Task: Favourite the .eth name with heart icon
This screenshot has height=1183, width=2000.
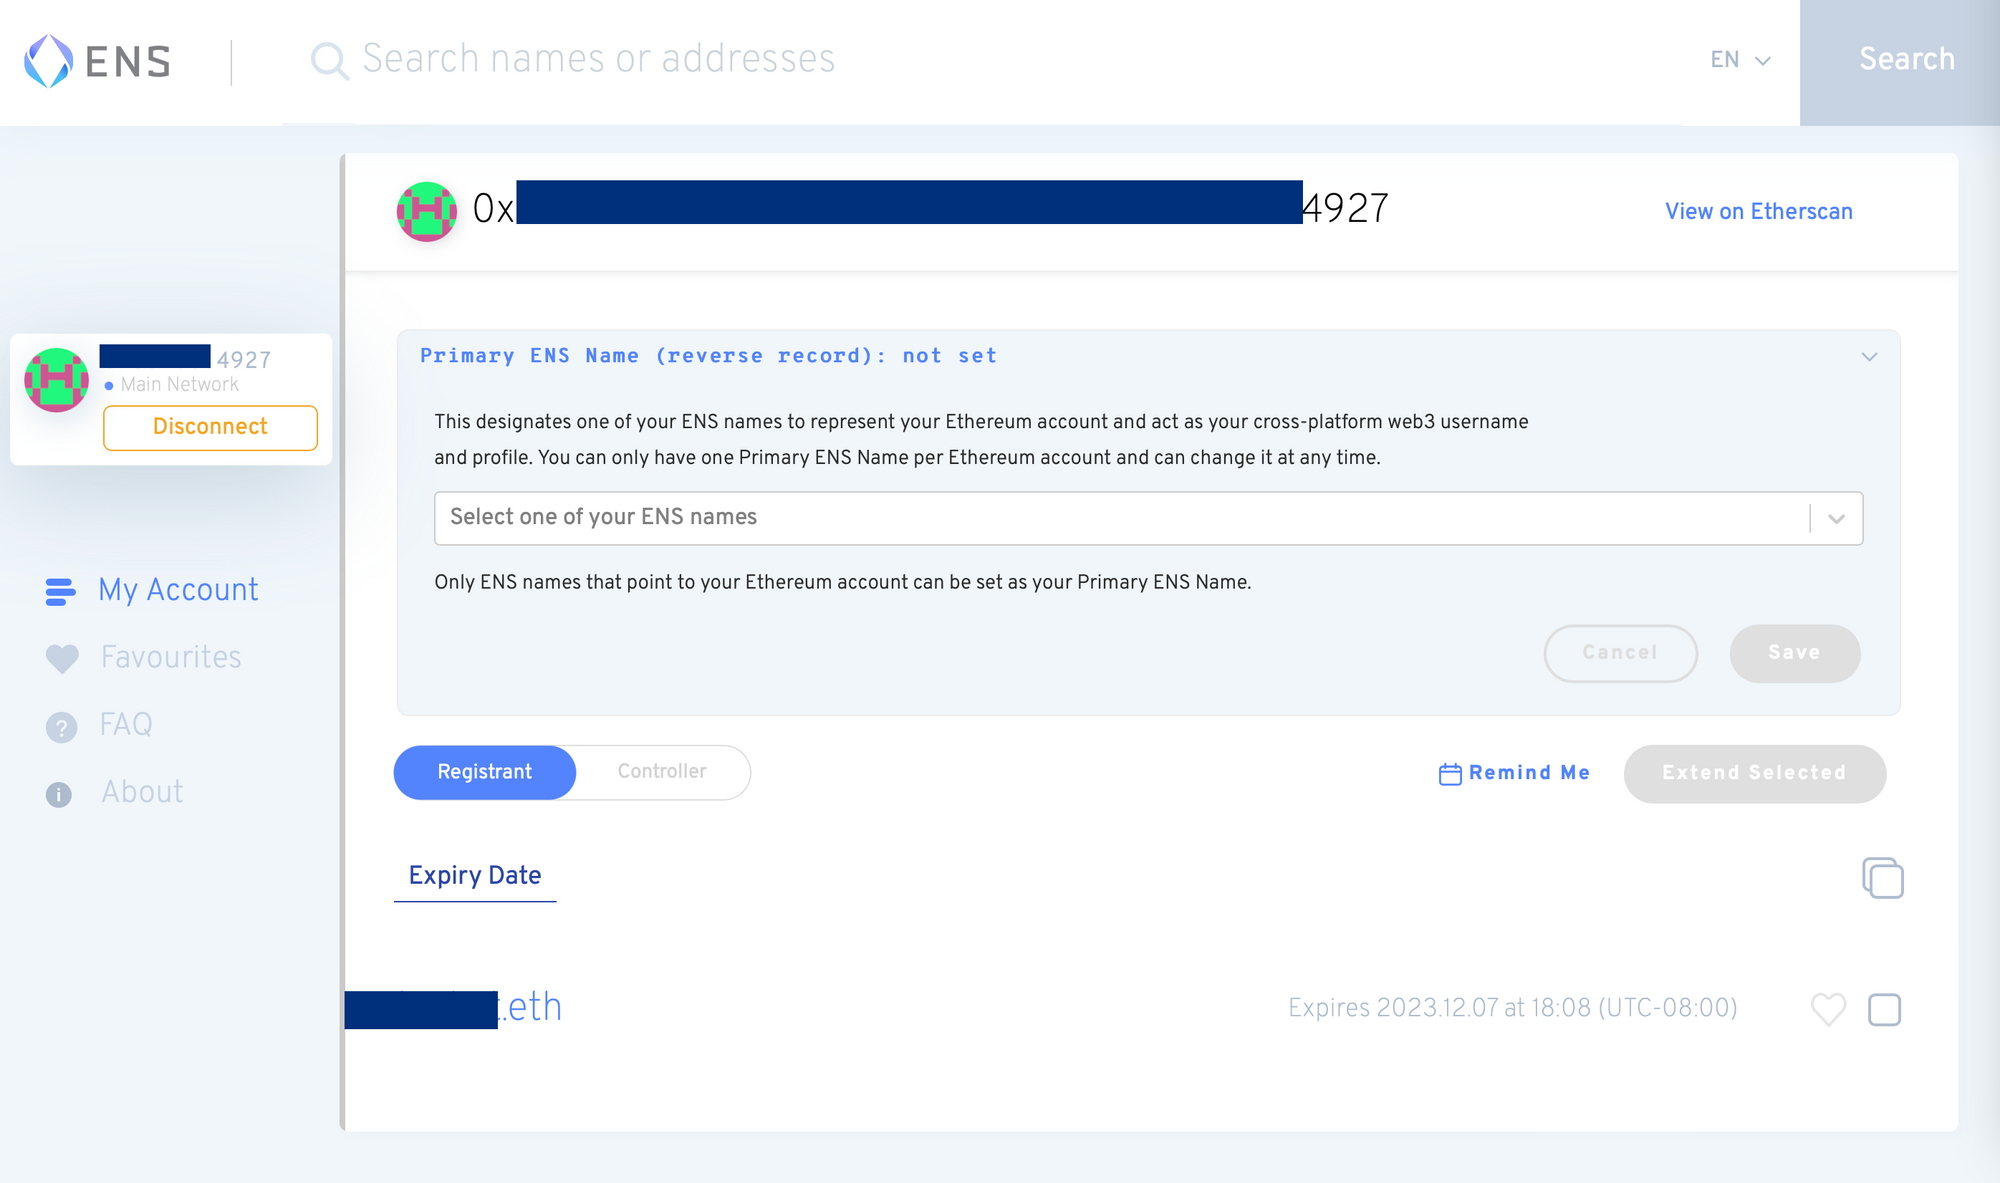Action: [x=1828, y=1009]
